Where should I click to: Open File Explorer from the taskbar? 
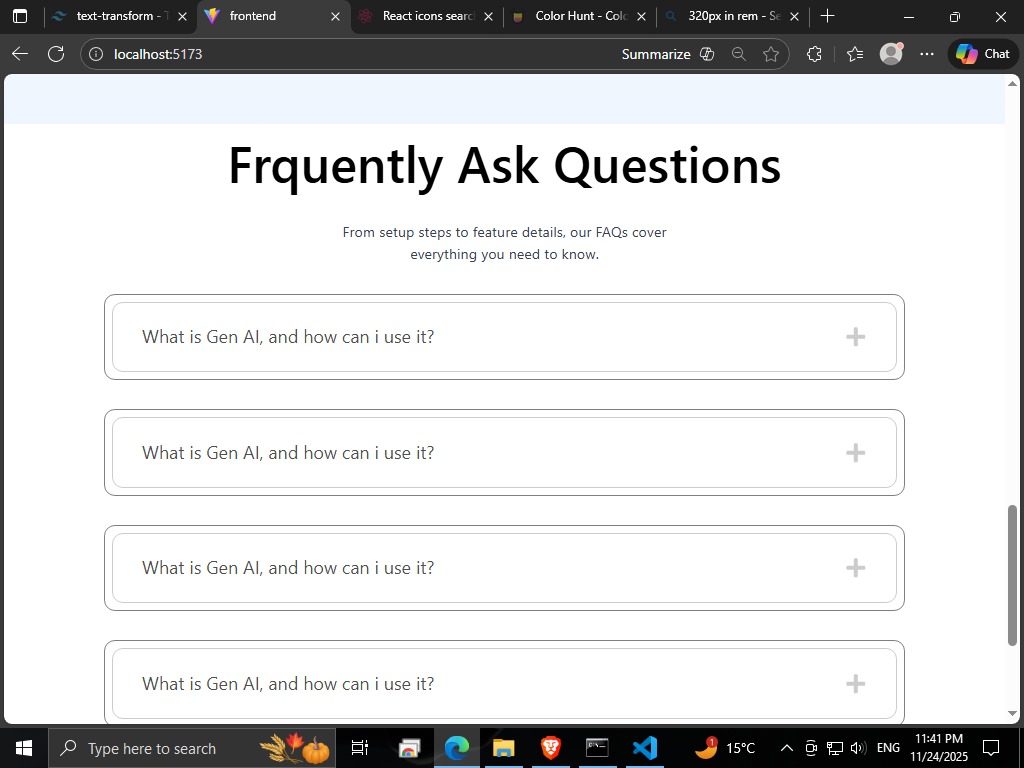pyautogui.click(x=503, y=747)
